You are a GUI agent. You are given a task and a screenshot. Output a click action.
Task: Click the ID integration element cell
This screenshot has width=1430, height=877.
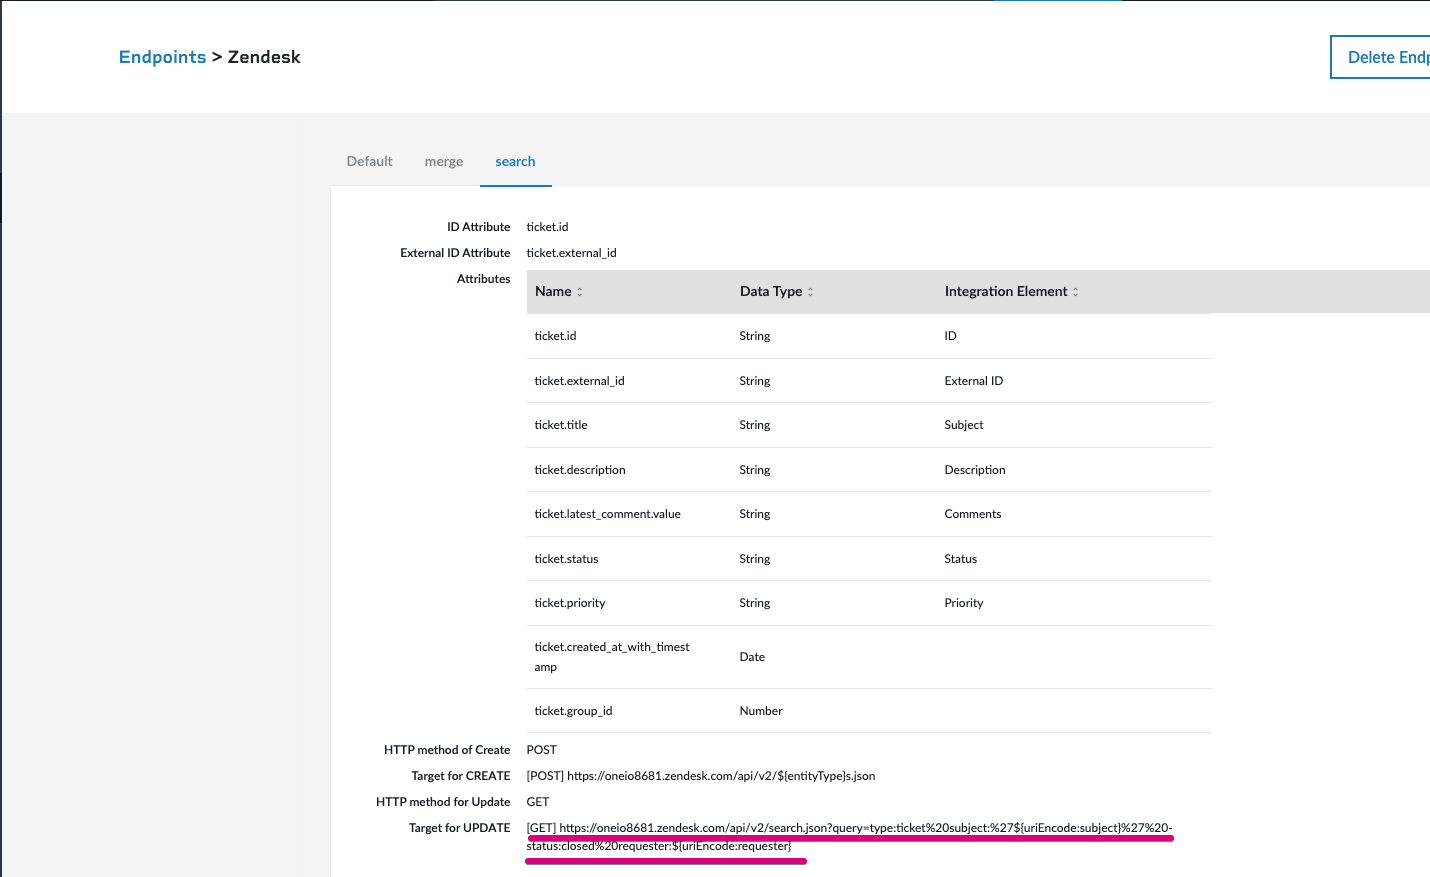tap(951, 336)
